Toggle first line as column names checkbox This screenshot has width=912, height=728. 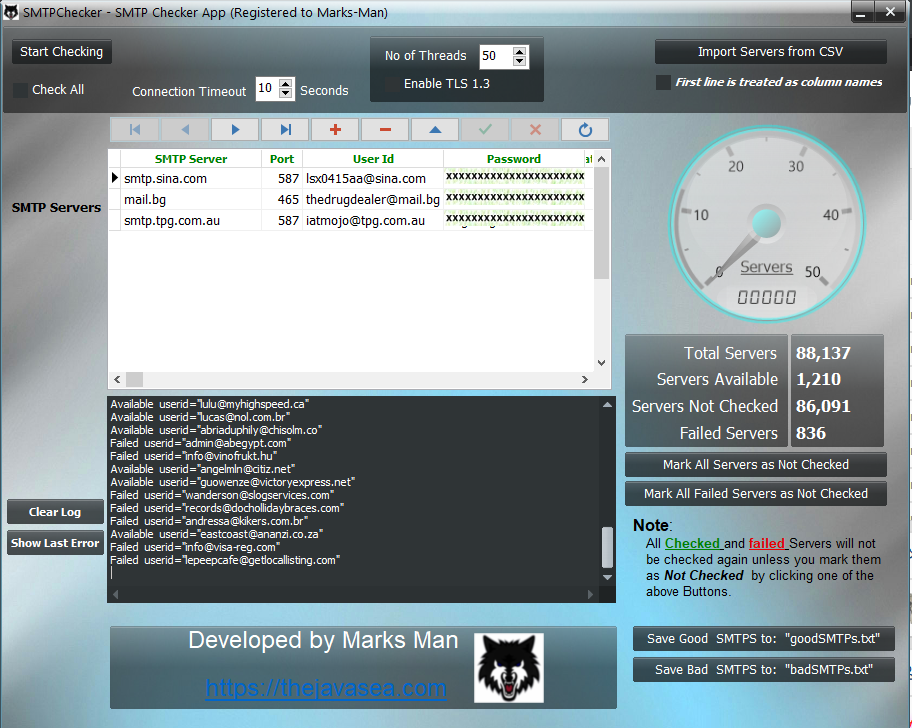click(x=663, y=83)
